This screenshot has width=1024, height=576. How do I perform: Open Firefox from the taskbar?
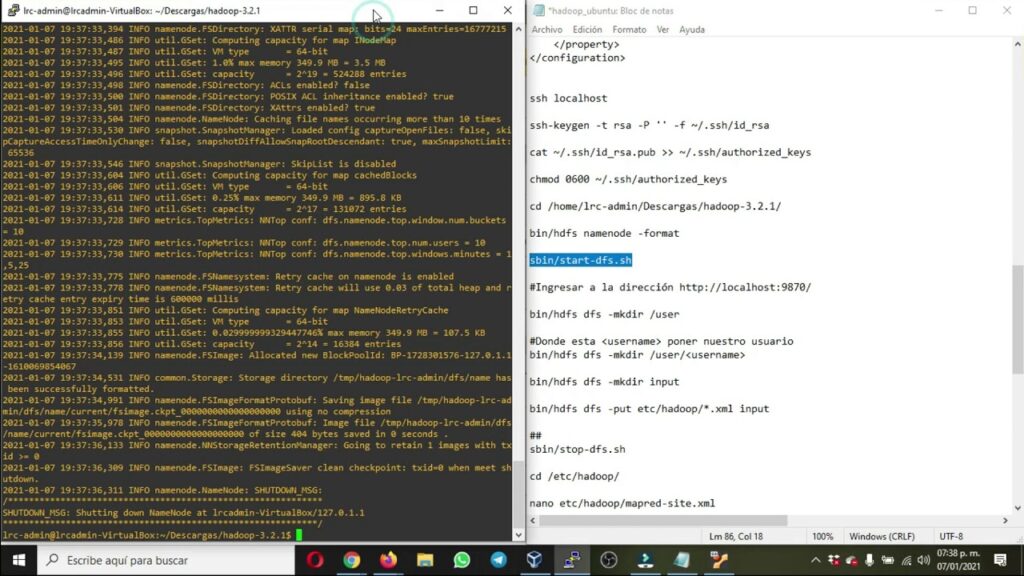click(x=389, y=560)
